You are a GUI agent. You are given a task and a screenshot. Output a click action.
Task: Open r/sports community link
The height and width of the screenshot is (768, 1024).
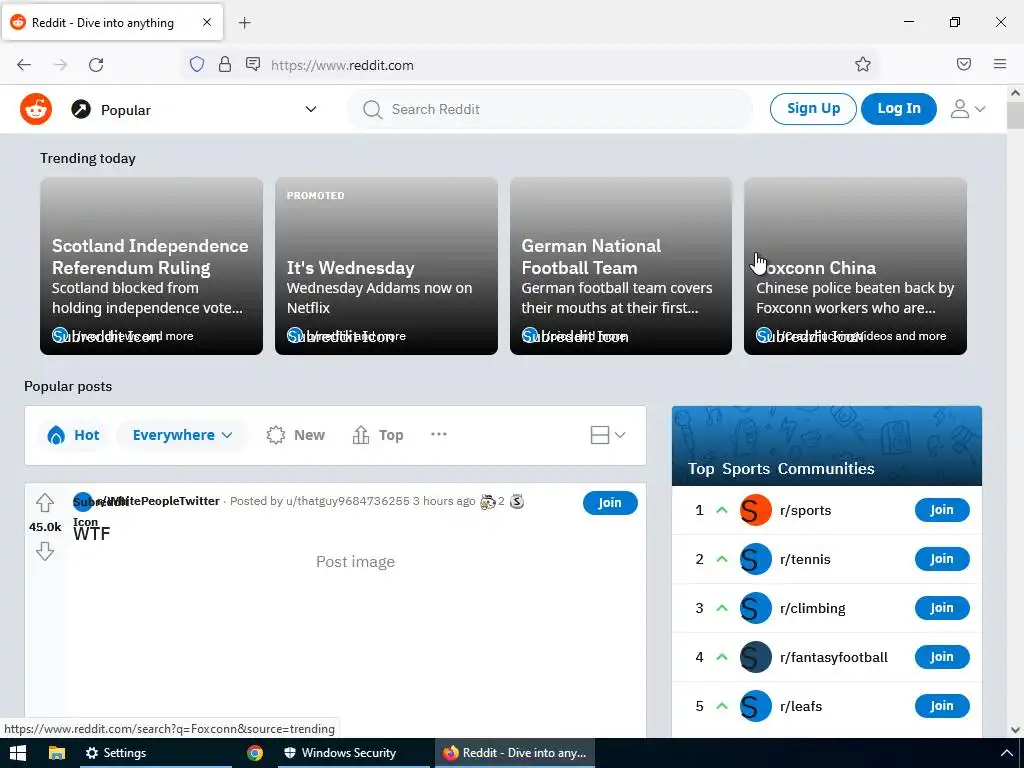tap(805, 510)
